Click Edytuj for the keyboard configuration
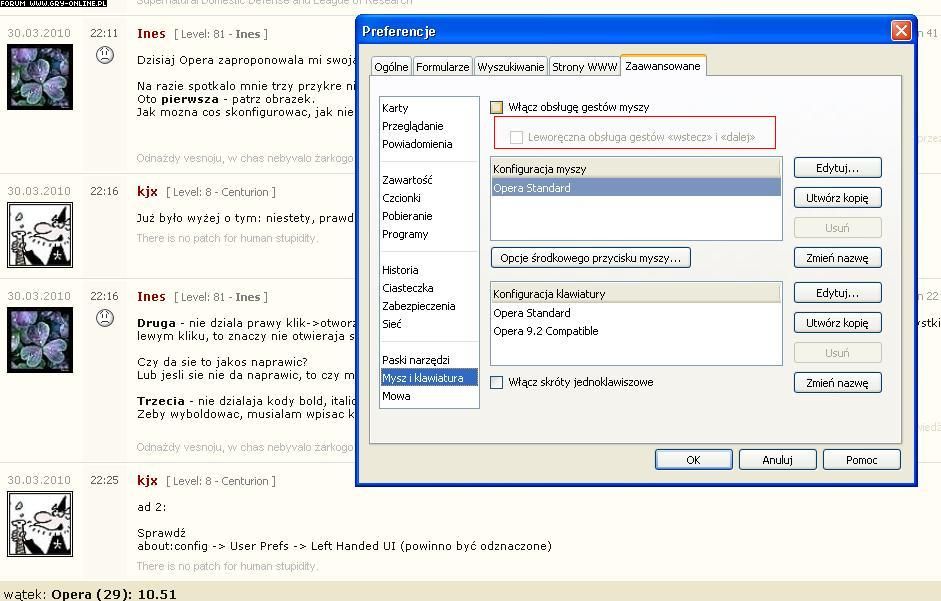The height and width of the screenshot is (601, 941). coord(837,293)
